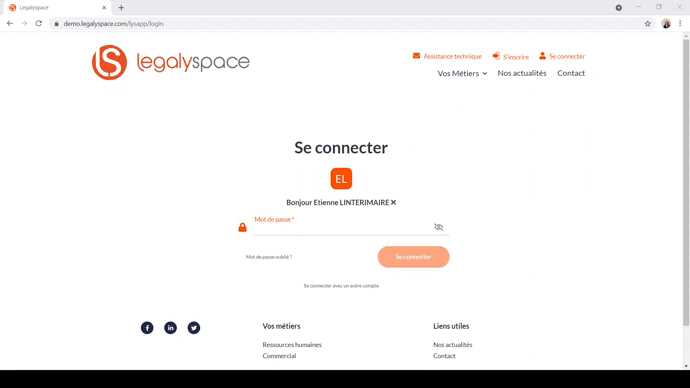Click the recording indicator icon in title bar
Viewport: 690px width, 388px height.
619,7
